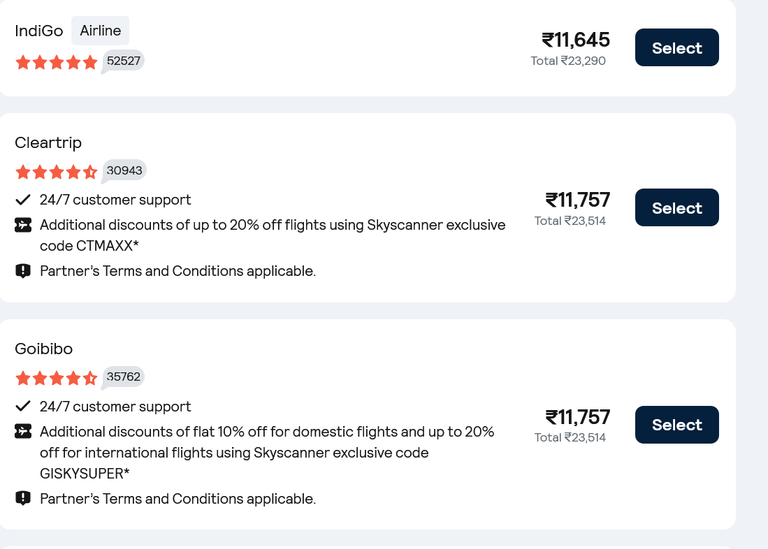Select the Cleartrip flight offer
The height and width of the screenshot is (549, 768).
pos(677,208)
